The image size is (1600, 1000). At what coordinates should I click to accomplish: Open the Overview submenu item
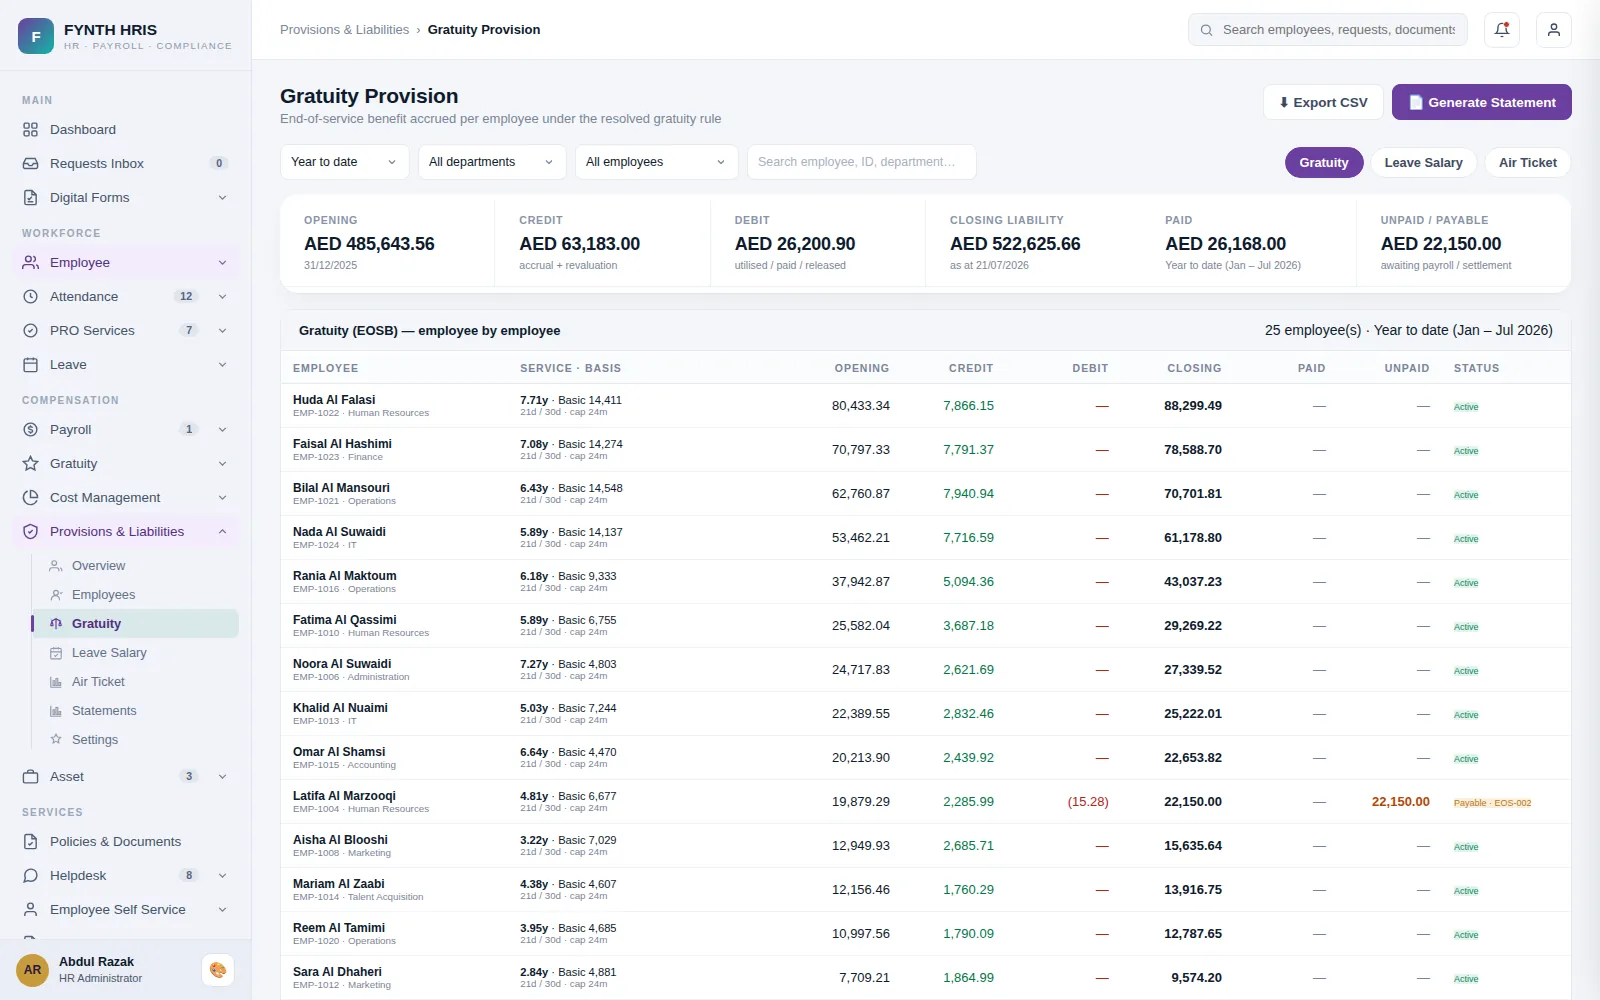tap(135, 566)
